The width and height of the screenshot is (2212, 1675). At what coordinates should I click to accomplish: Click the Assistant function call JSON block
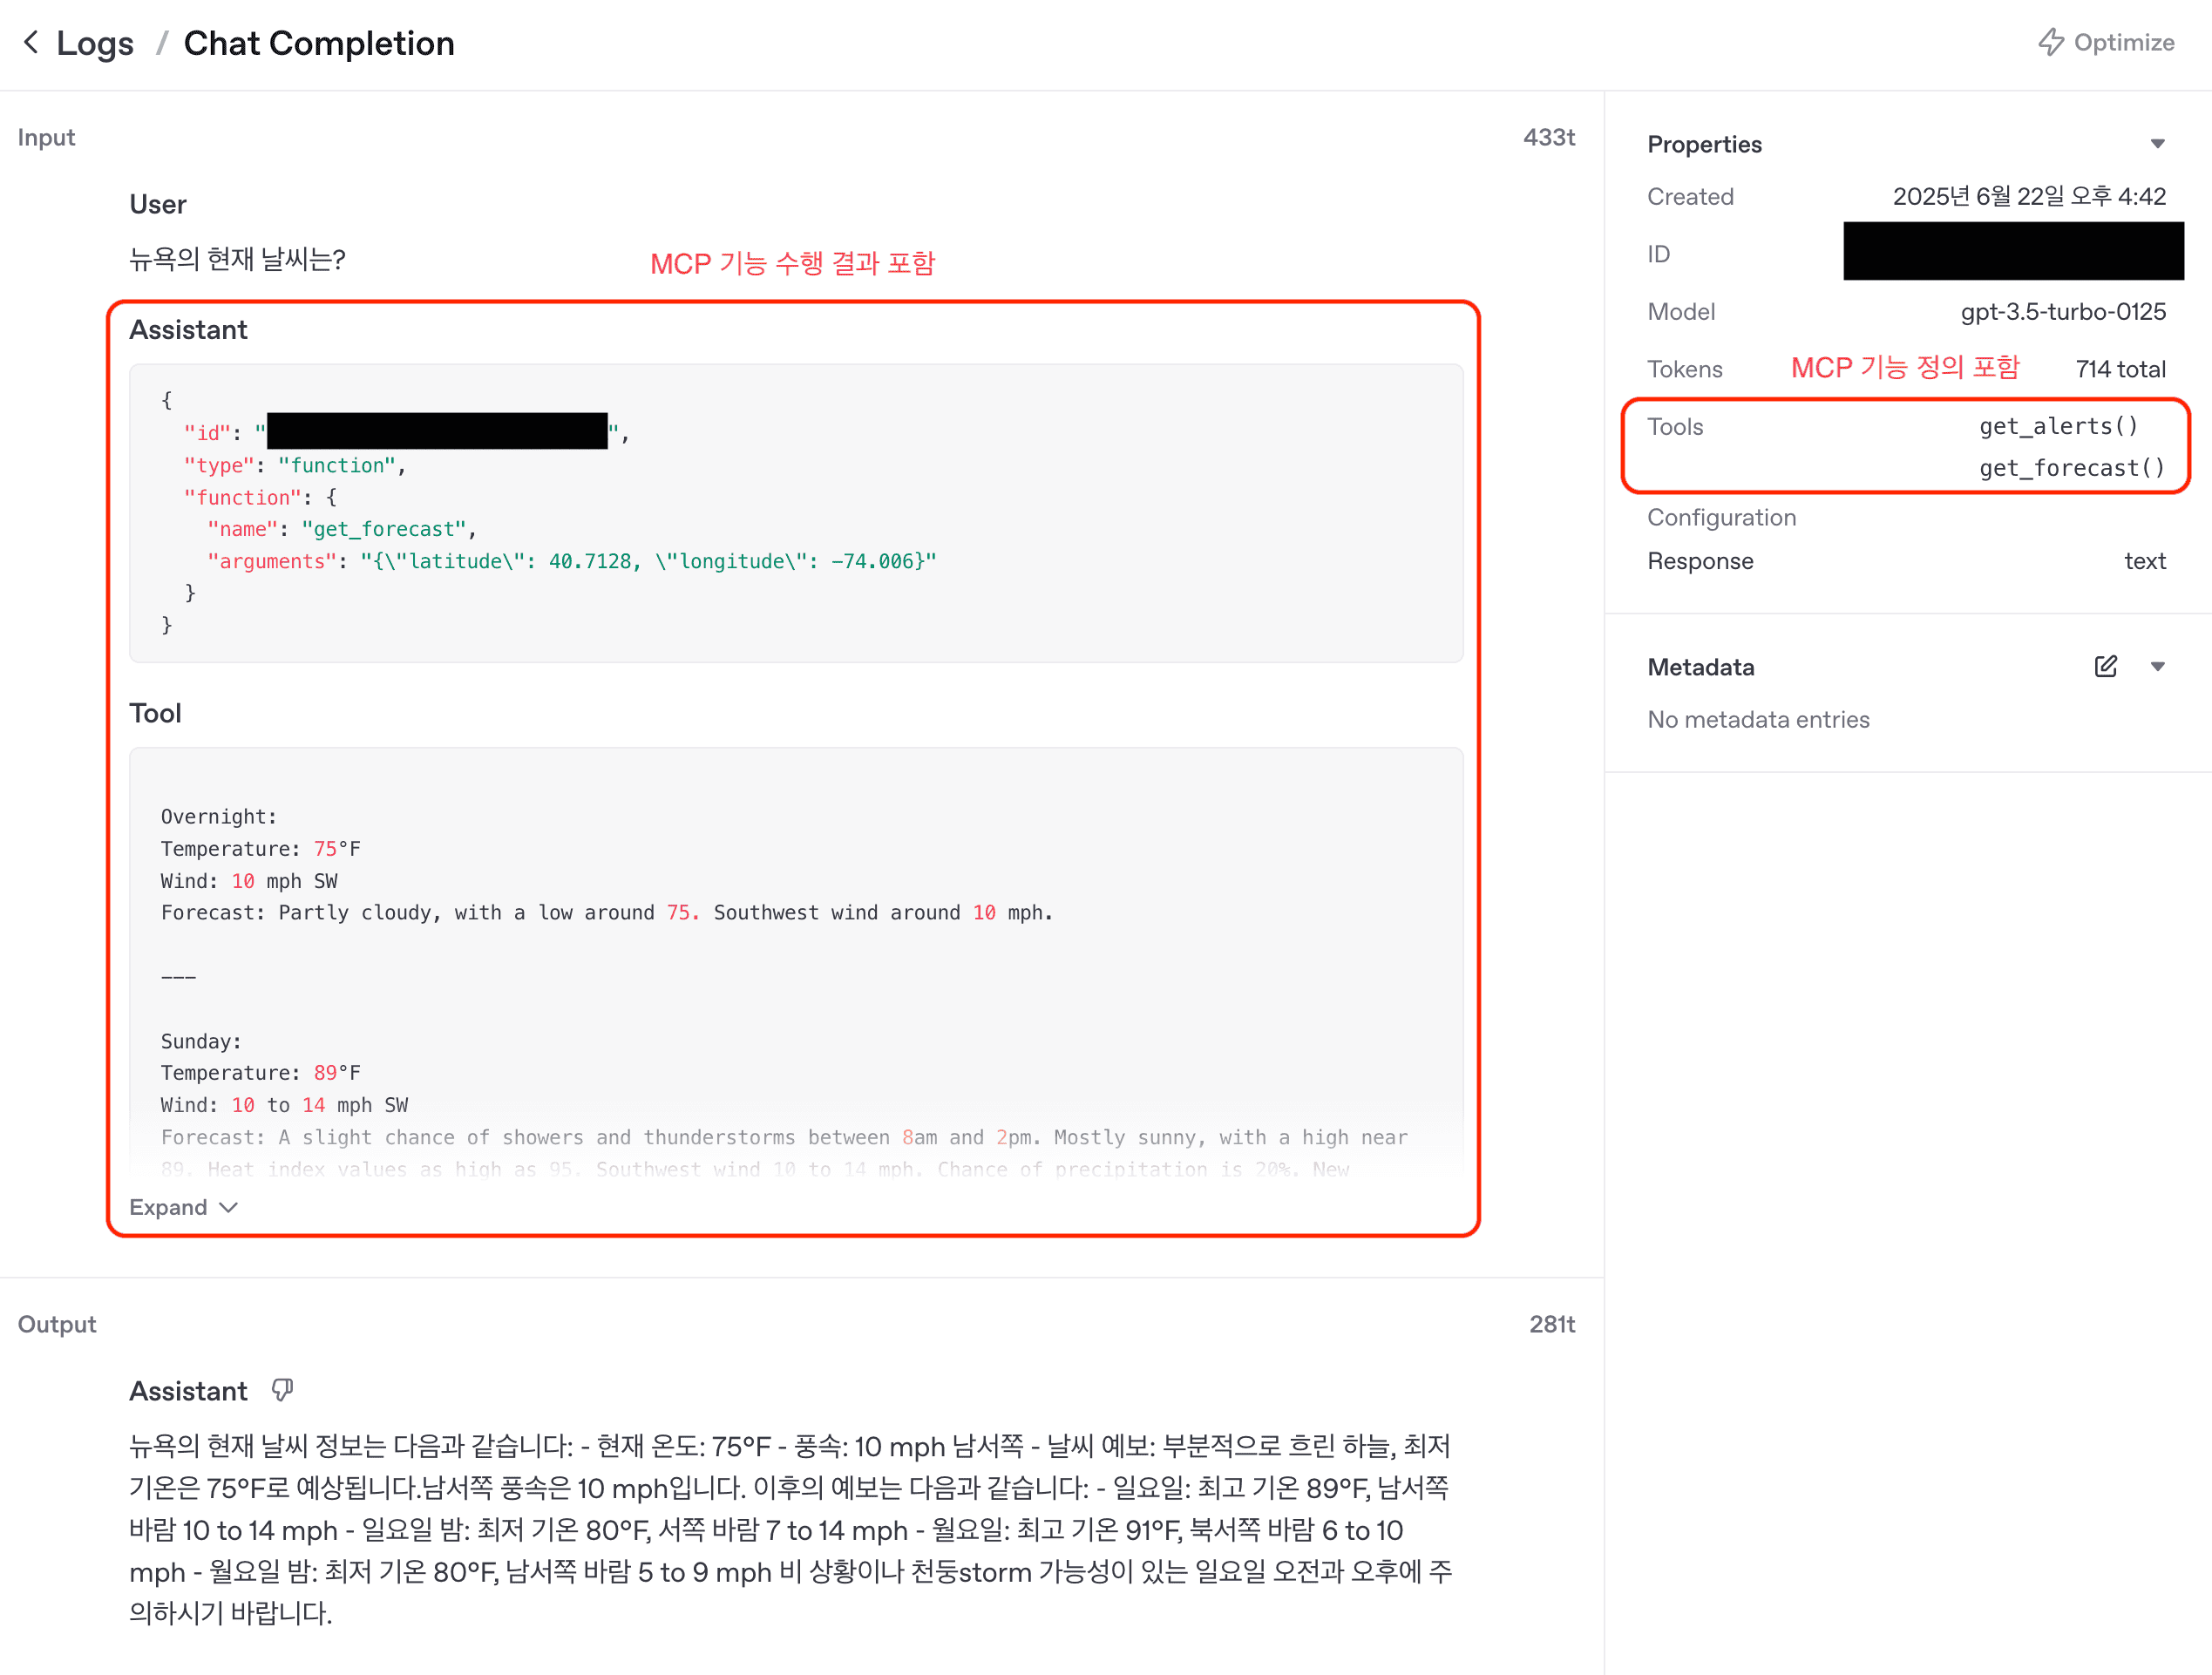tap(796, 513)
